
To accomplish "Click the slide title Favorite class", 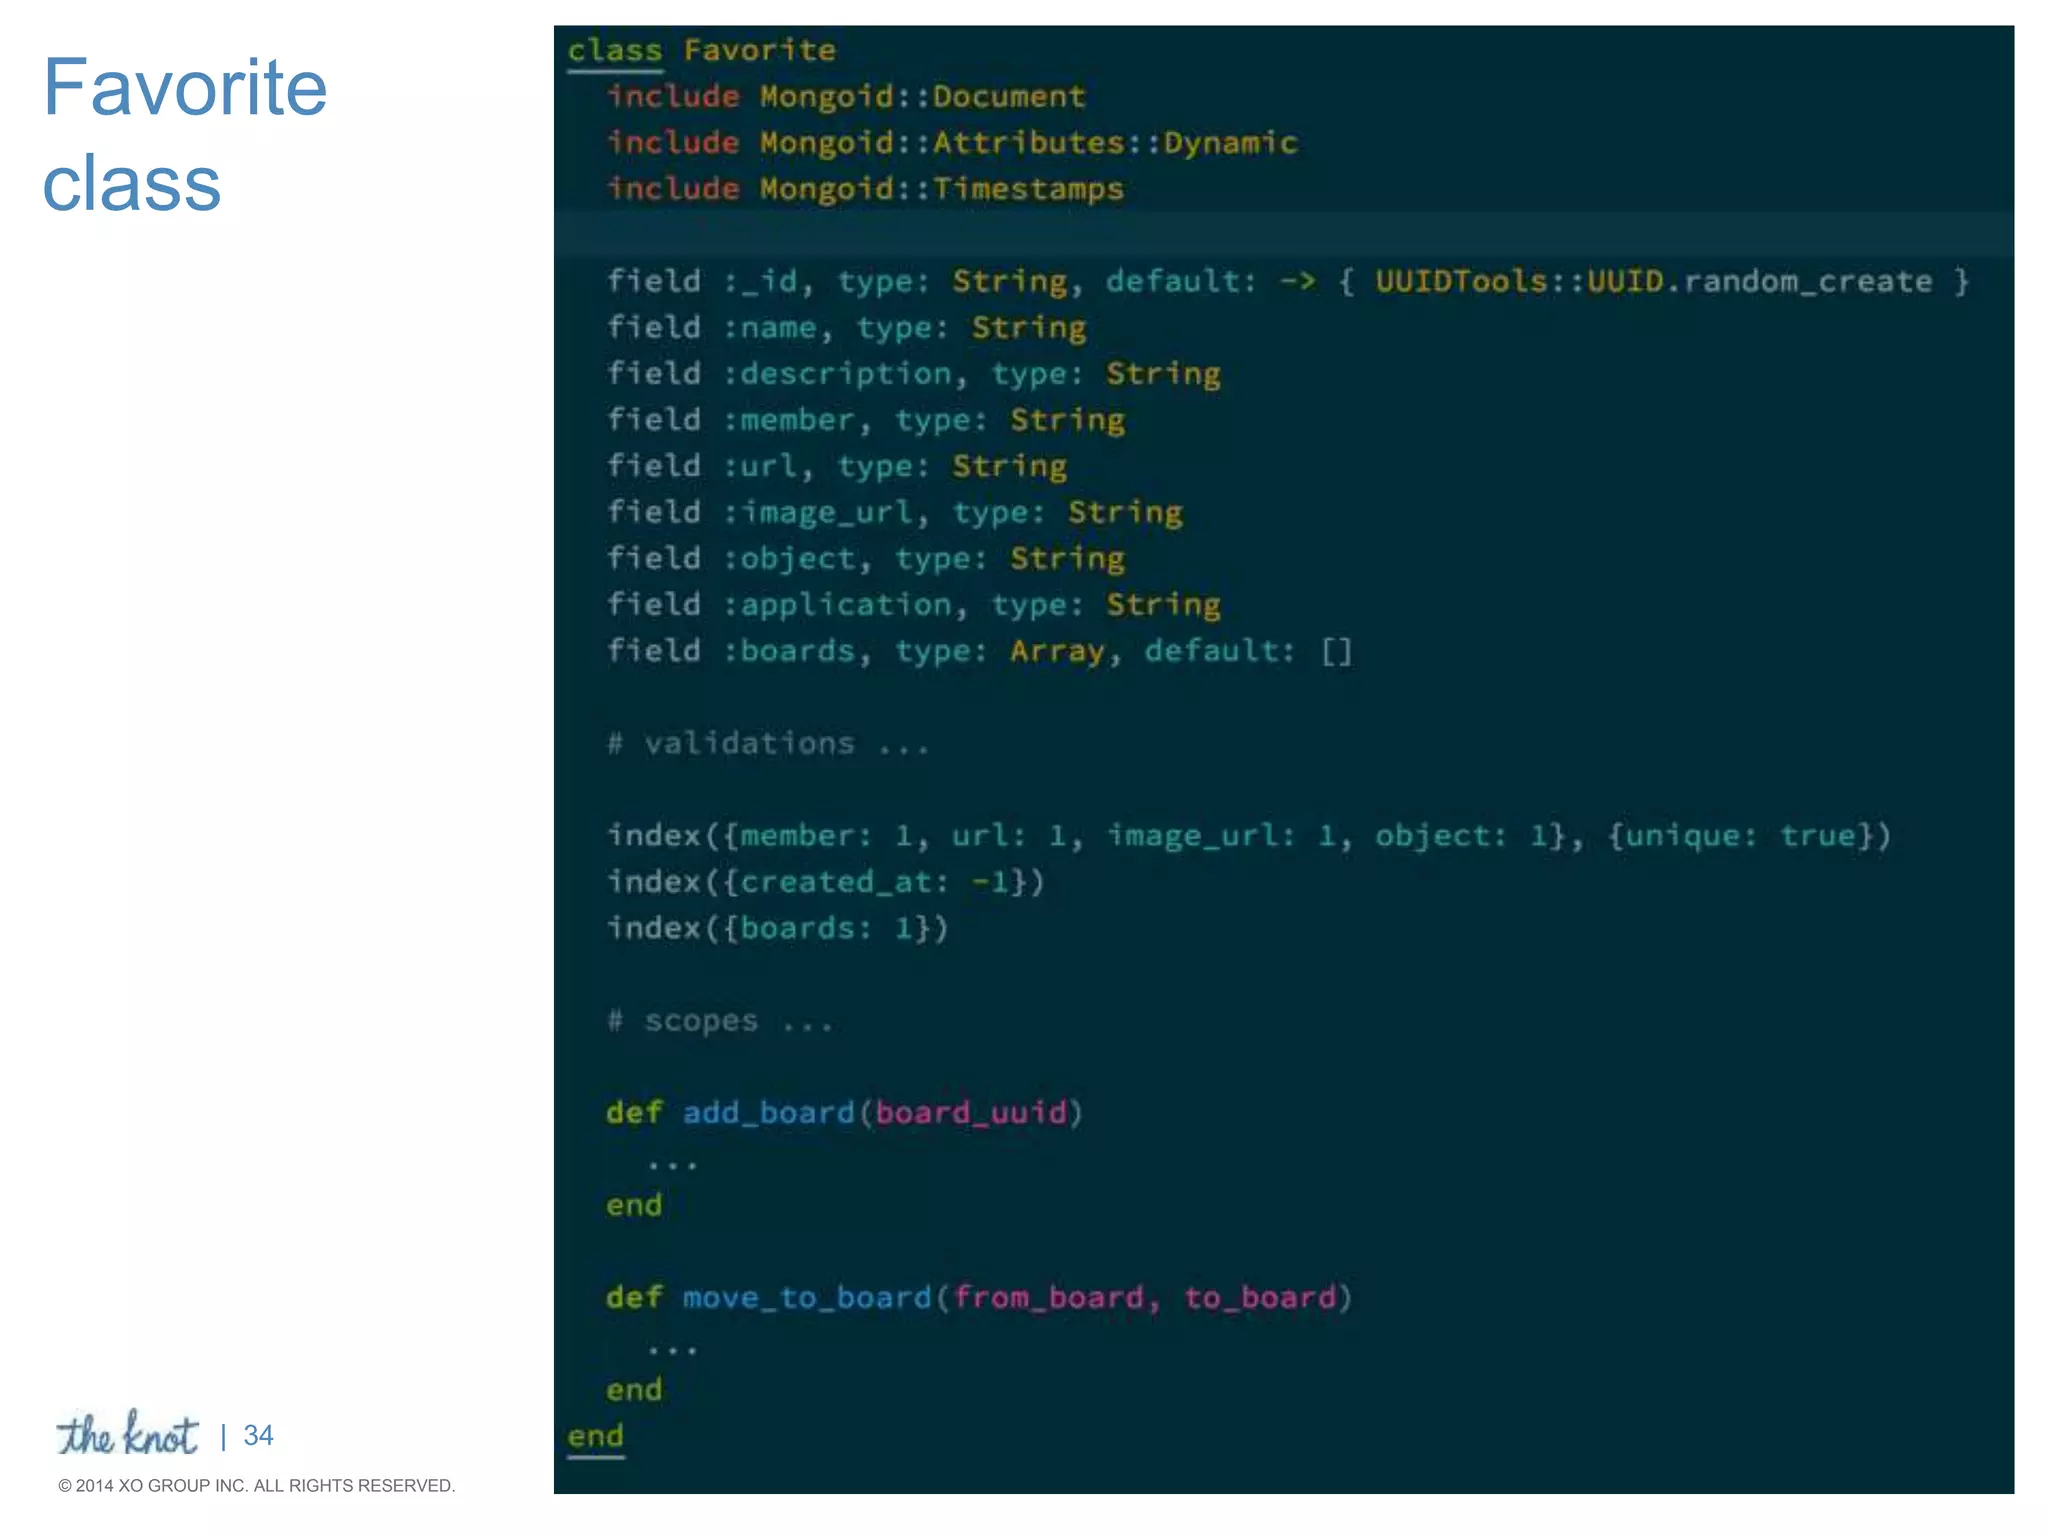I will point(185,134).
